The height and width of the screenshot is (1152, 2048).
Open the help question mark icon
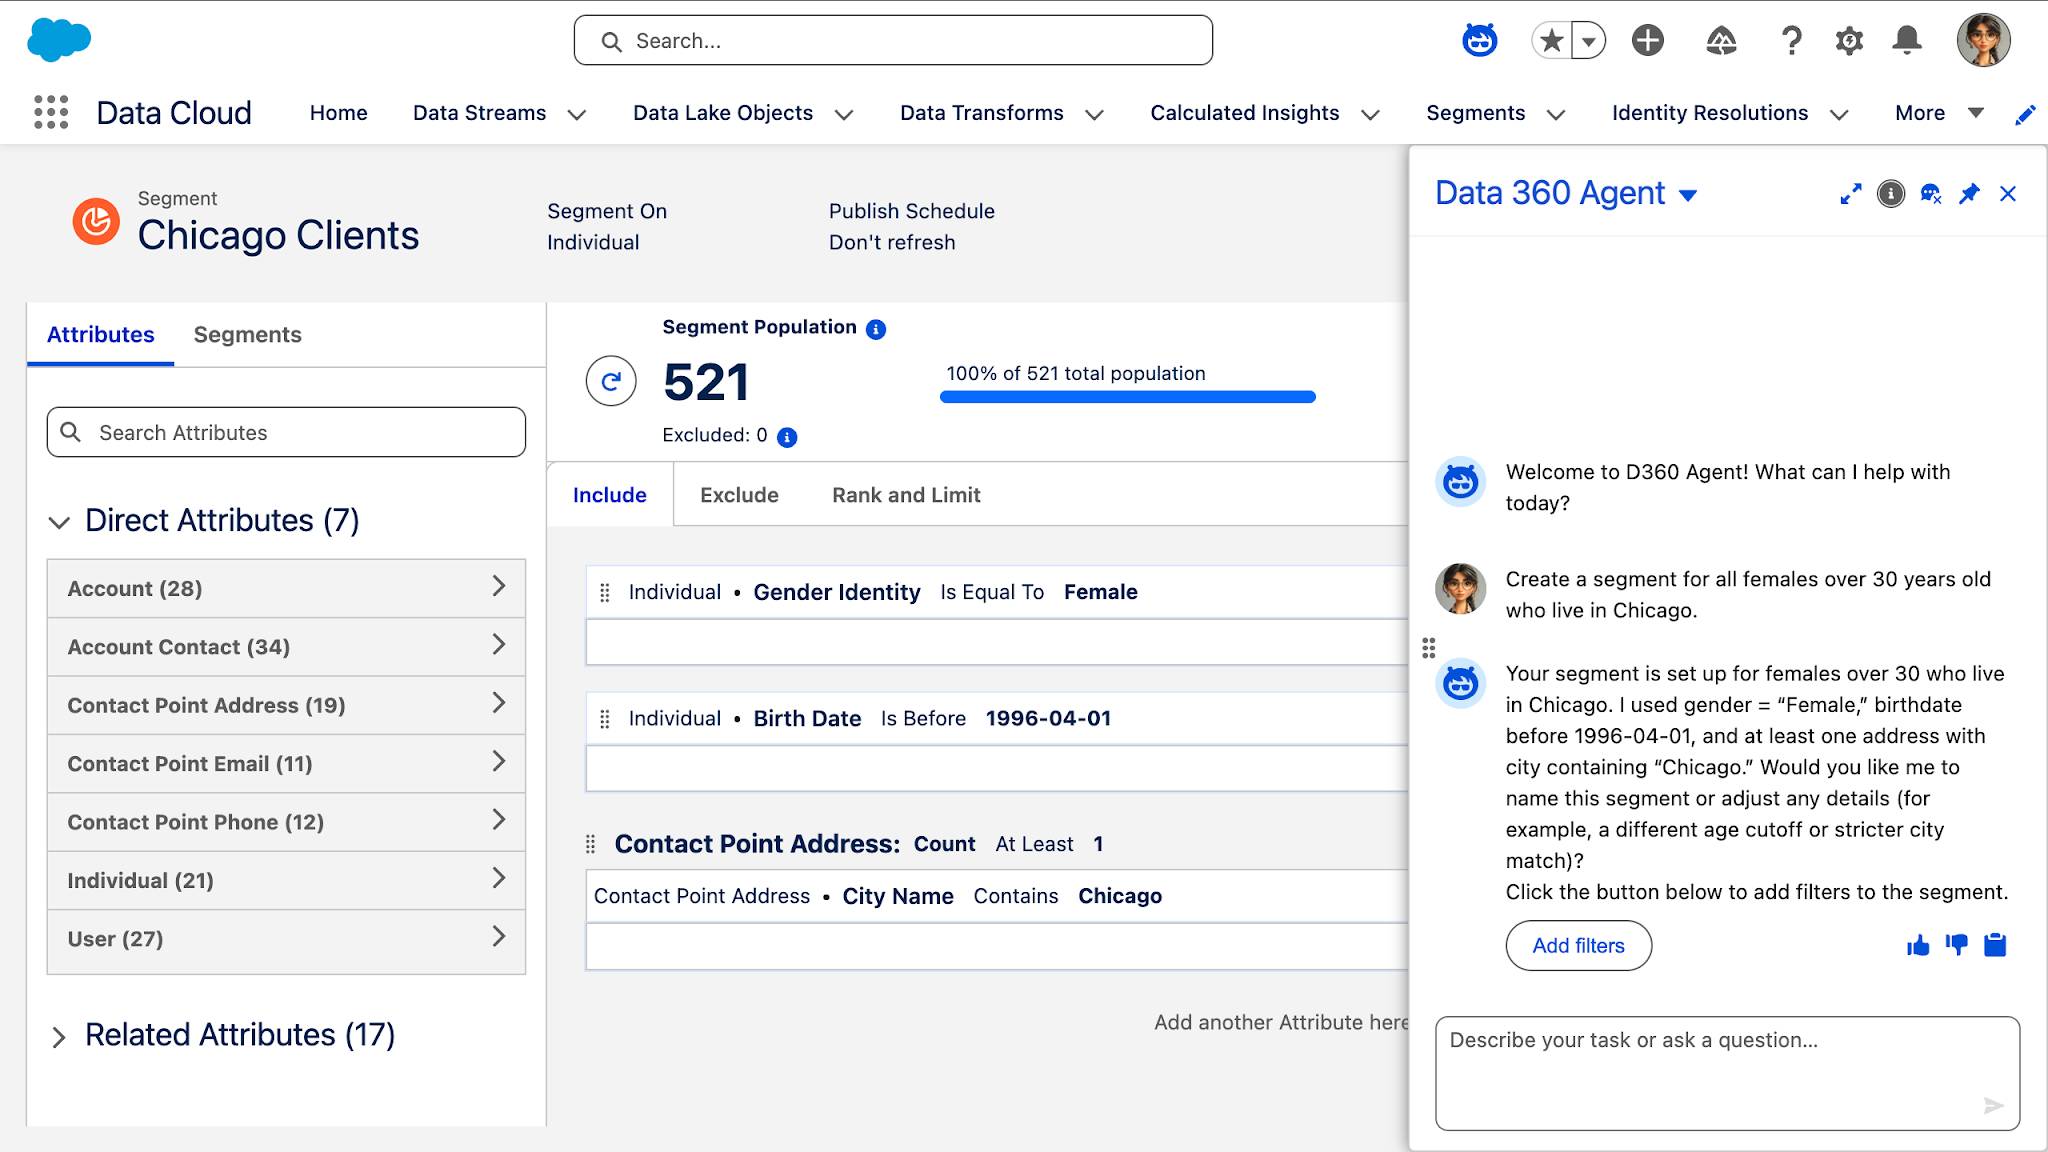[x=1791, y=41]
